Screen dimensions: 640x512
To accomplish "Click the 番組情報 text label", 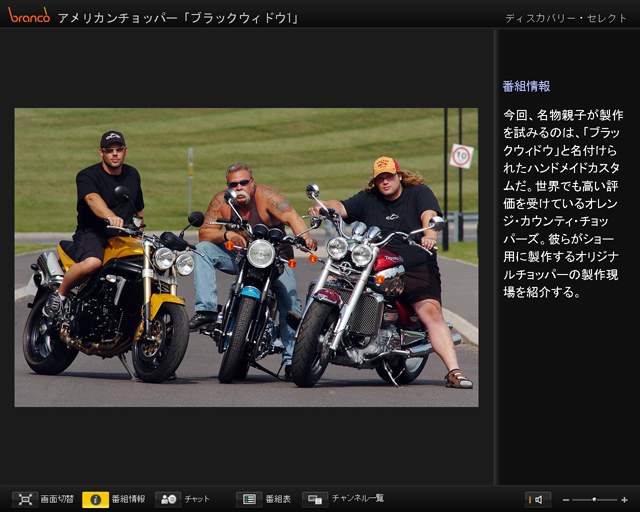I will (x=128, y=499).
